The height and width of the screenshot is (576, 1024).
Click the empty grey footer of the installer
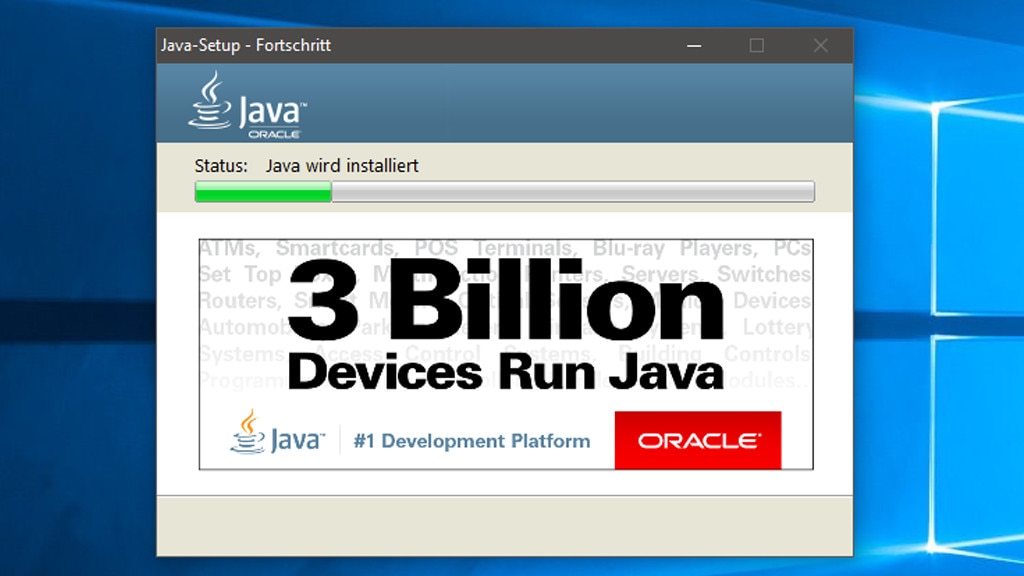click(x=504, y=525)
